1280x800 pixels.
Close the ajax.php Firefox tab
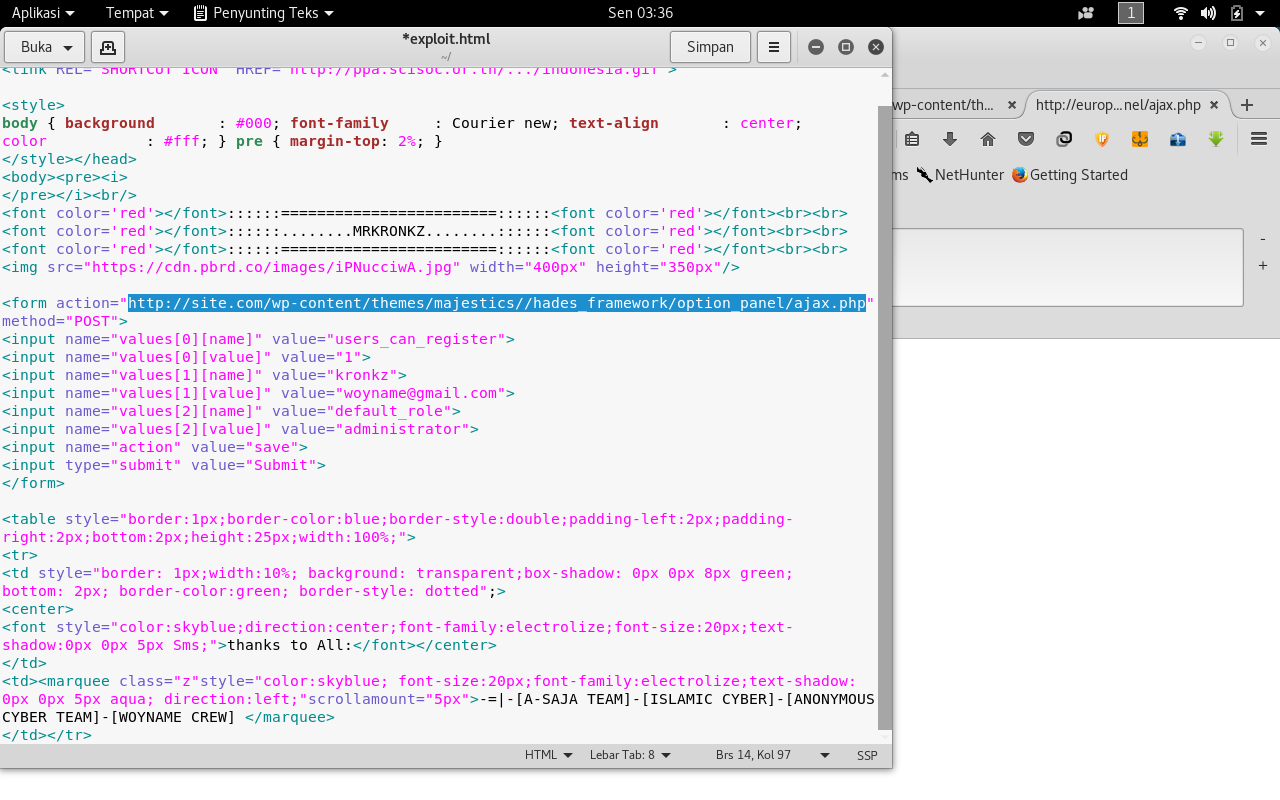coord(1214,105)
